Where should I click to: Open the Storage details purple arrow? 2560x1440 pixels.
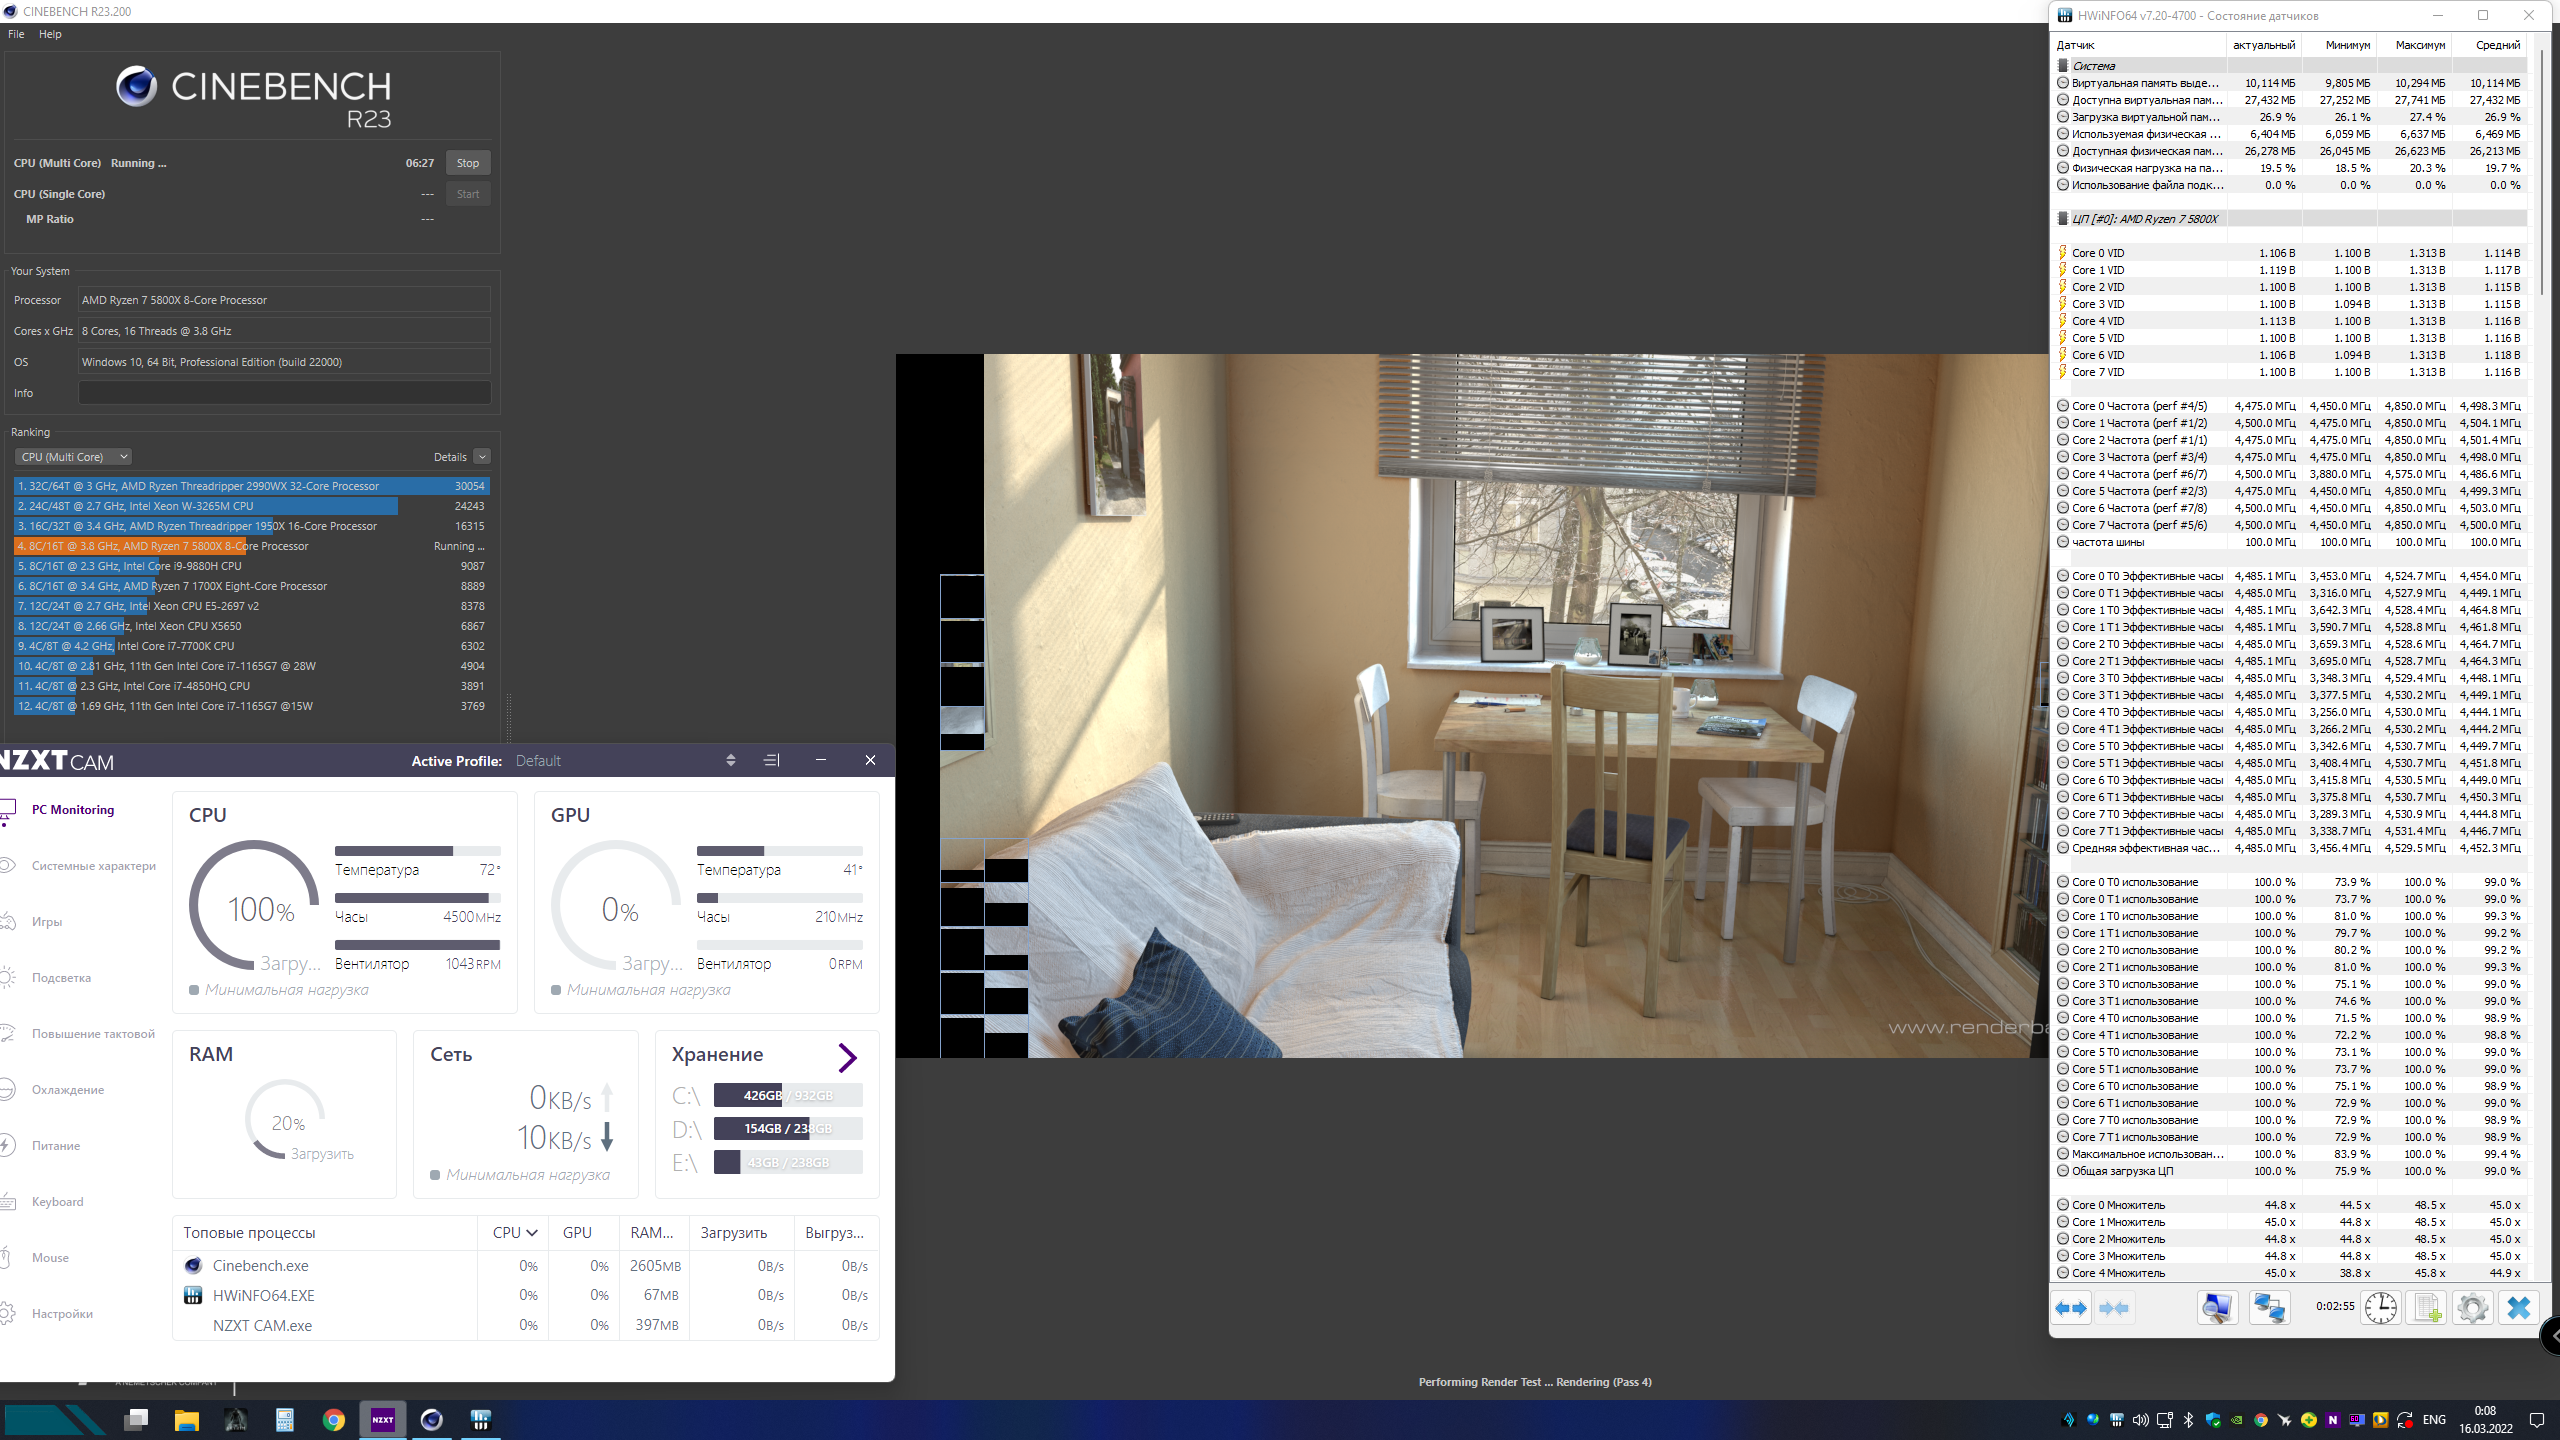pos(847,1057)
